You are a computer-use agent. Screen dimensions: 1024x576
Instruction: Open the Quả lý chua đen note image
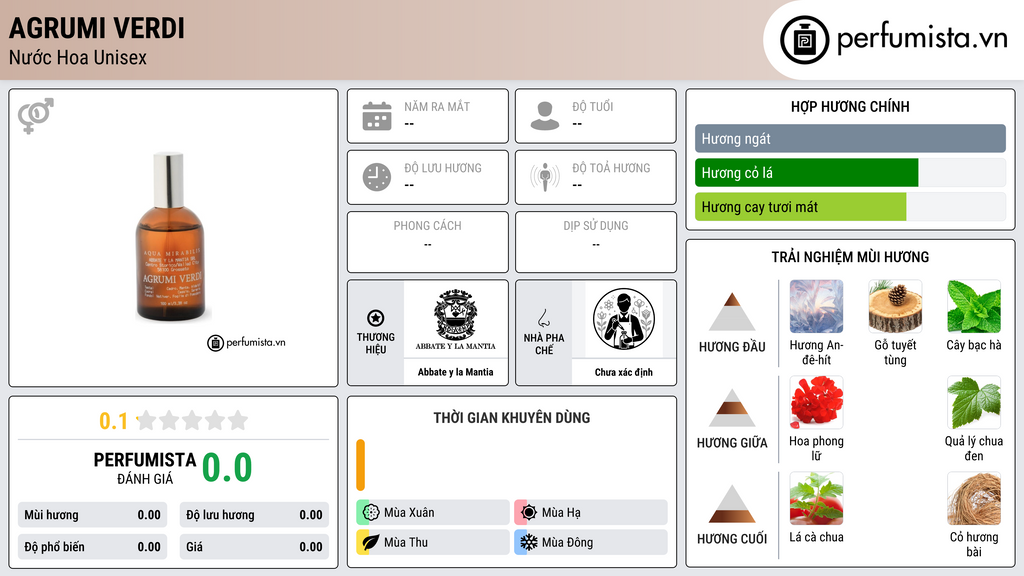click(x=974, y=402)
